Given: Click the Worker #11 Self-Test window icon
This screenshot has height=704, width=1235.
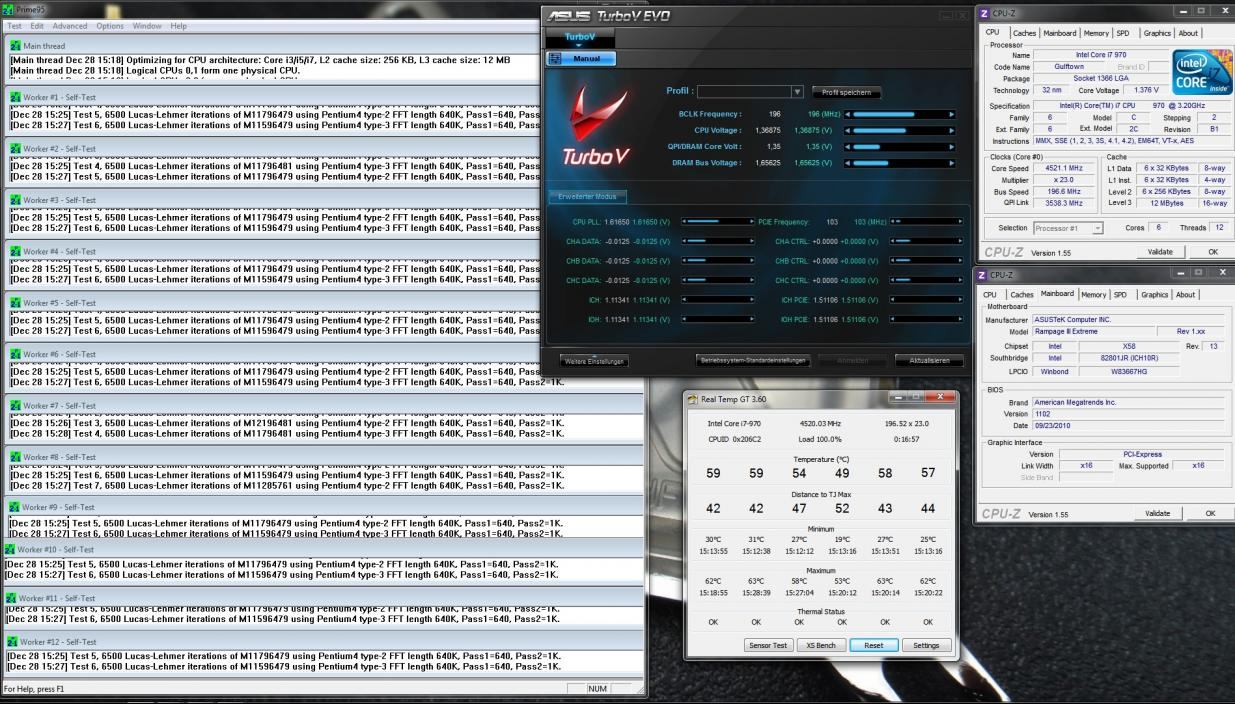Looking at the screenshot, I should [11, 598].
